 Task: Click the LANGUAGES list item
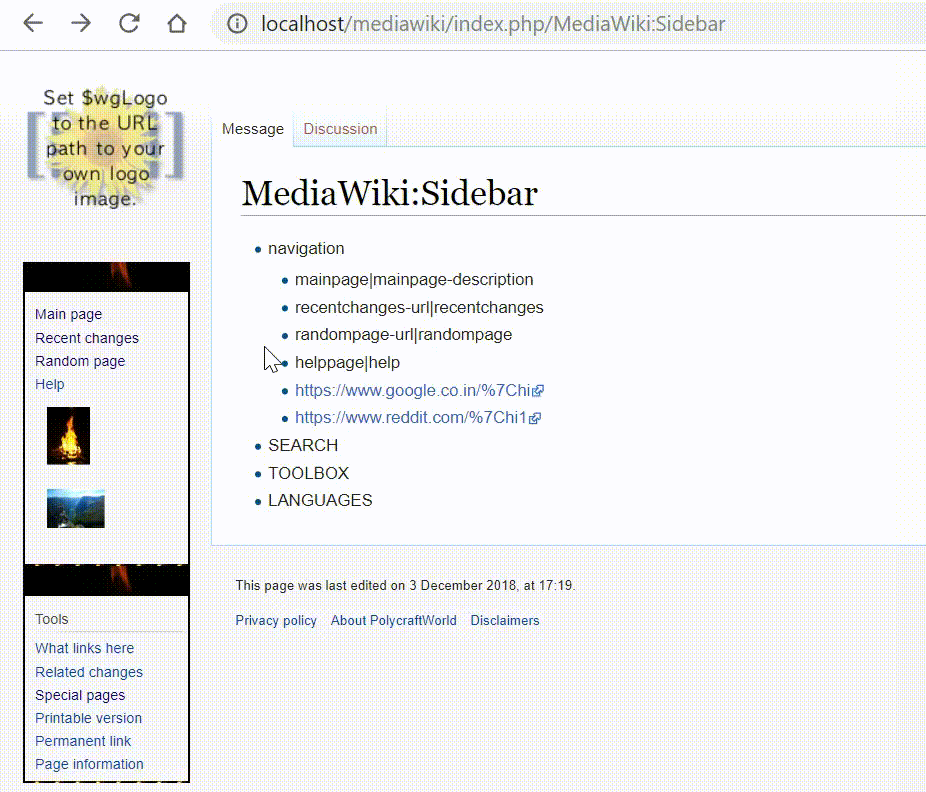point(320,500)
